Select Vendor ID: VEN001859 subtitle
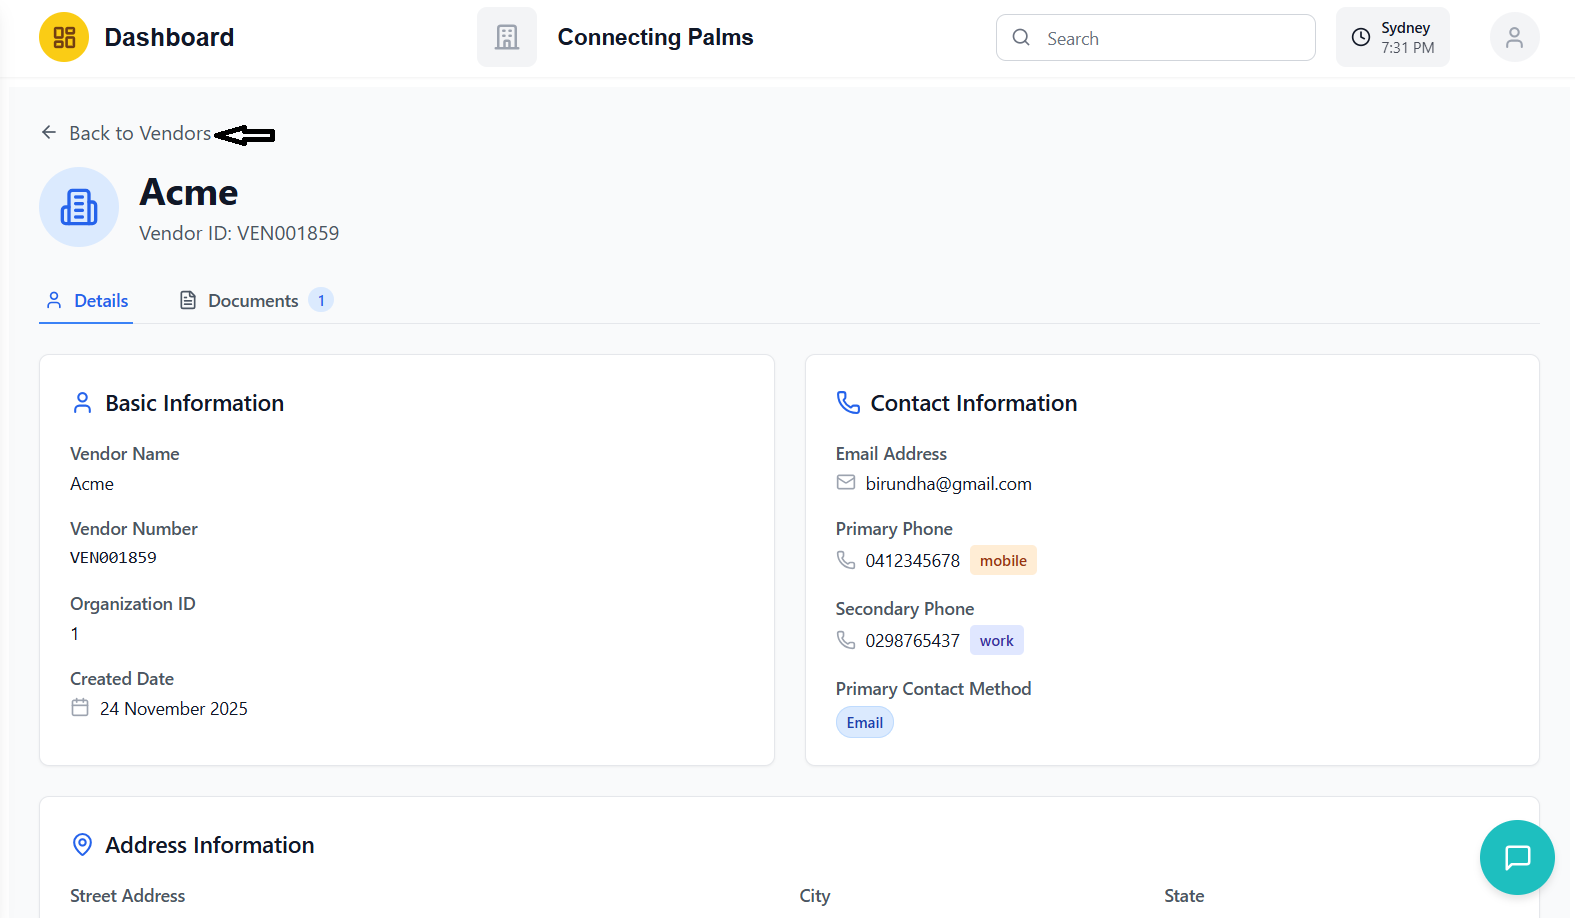Screen dimensions: 1575x918 click(239, 233)
